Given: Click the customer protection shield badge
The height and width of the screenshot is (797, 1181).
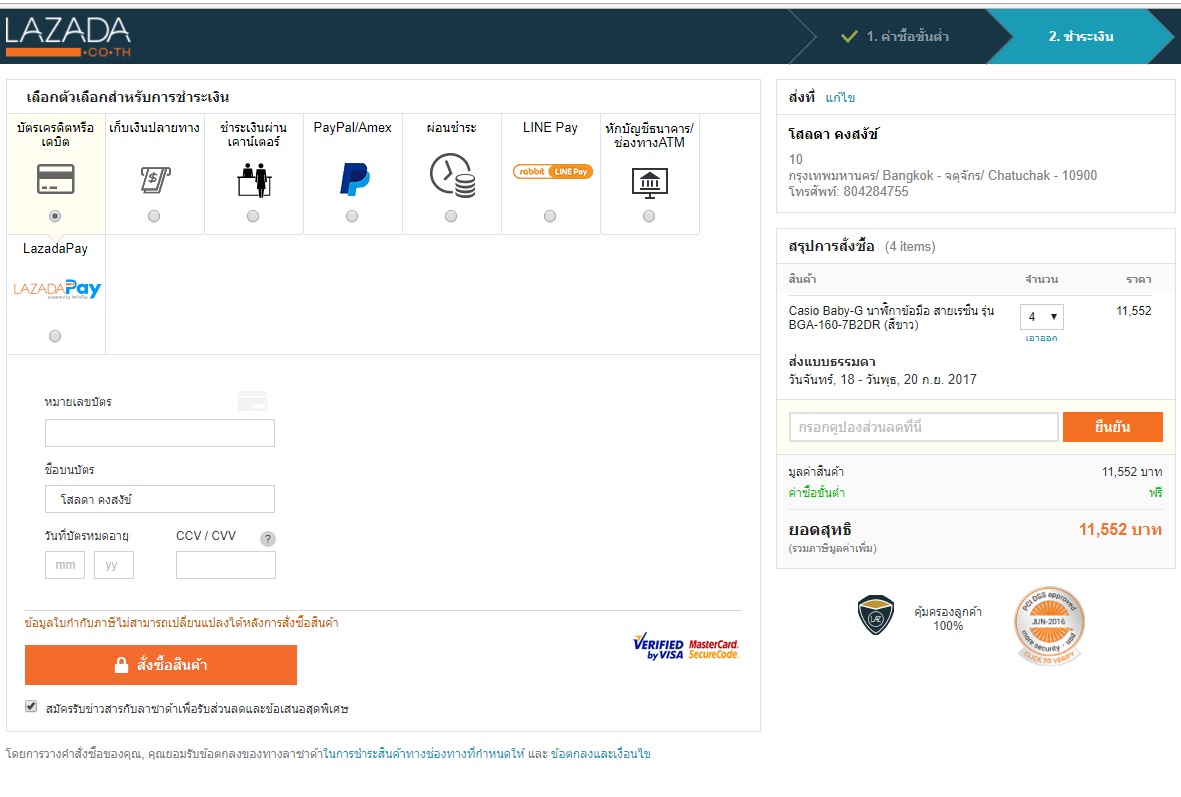Looking at the screenshot, I should [876, 615].
